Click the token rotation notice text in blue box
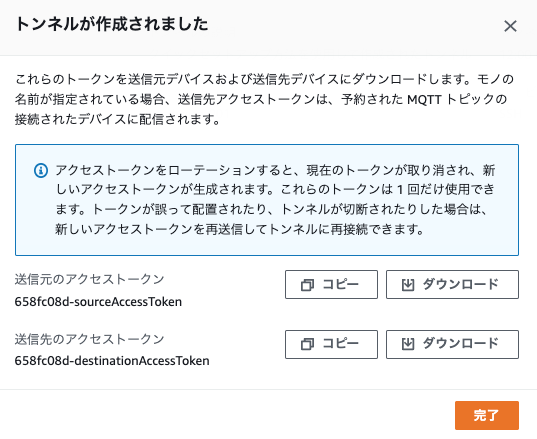Image resolution: width=537 pixels, height=439 pixels. click(275, 199)
